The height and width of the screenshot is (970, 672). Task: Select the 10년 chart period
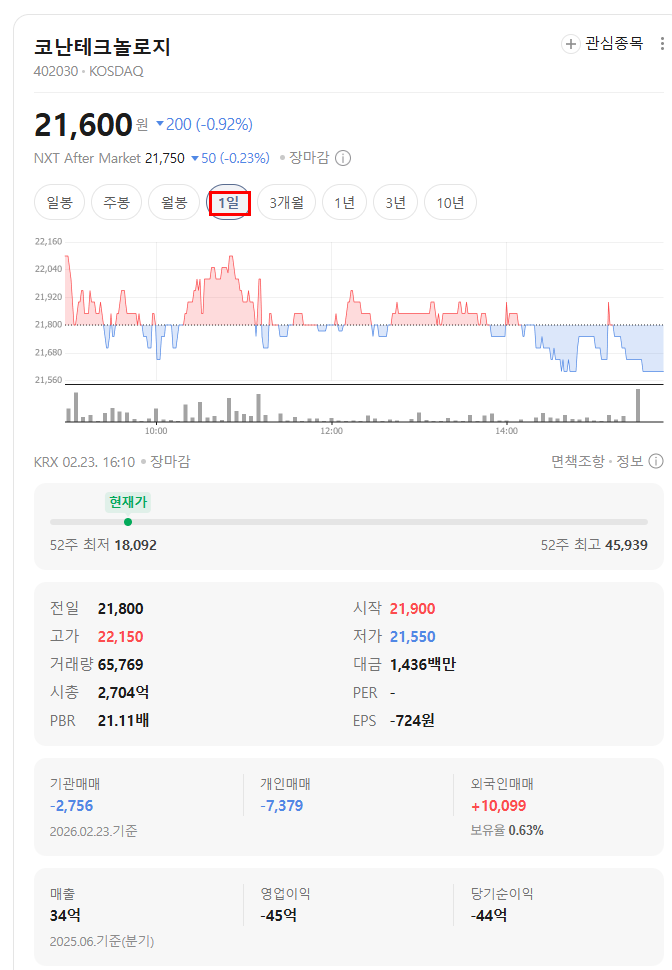click(x=450, y=202)
